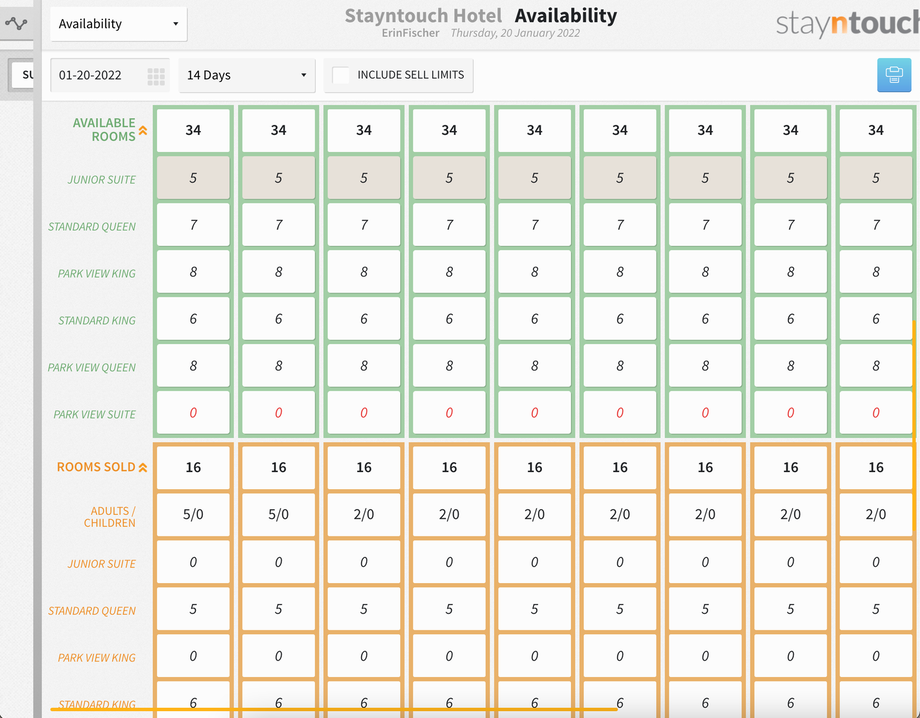Image resolution: width=920 pixels, height=718 pixels.
Task: Click the first column 16 rooms sold total
Action: point(193,468)
